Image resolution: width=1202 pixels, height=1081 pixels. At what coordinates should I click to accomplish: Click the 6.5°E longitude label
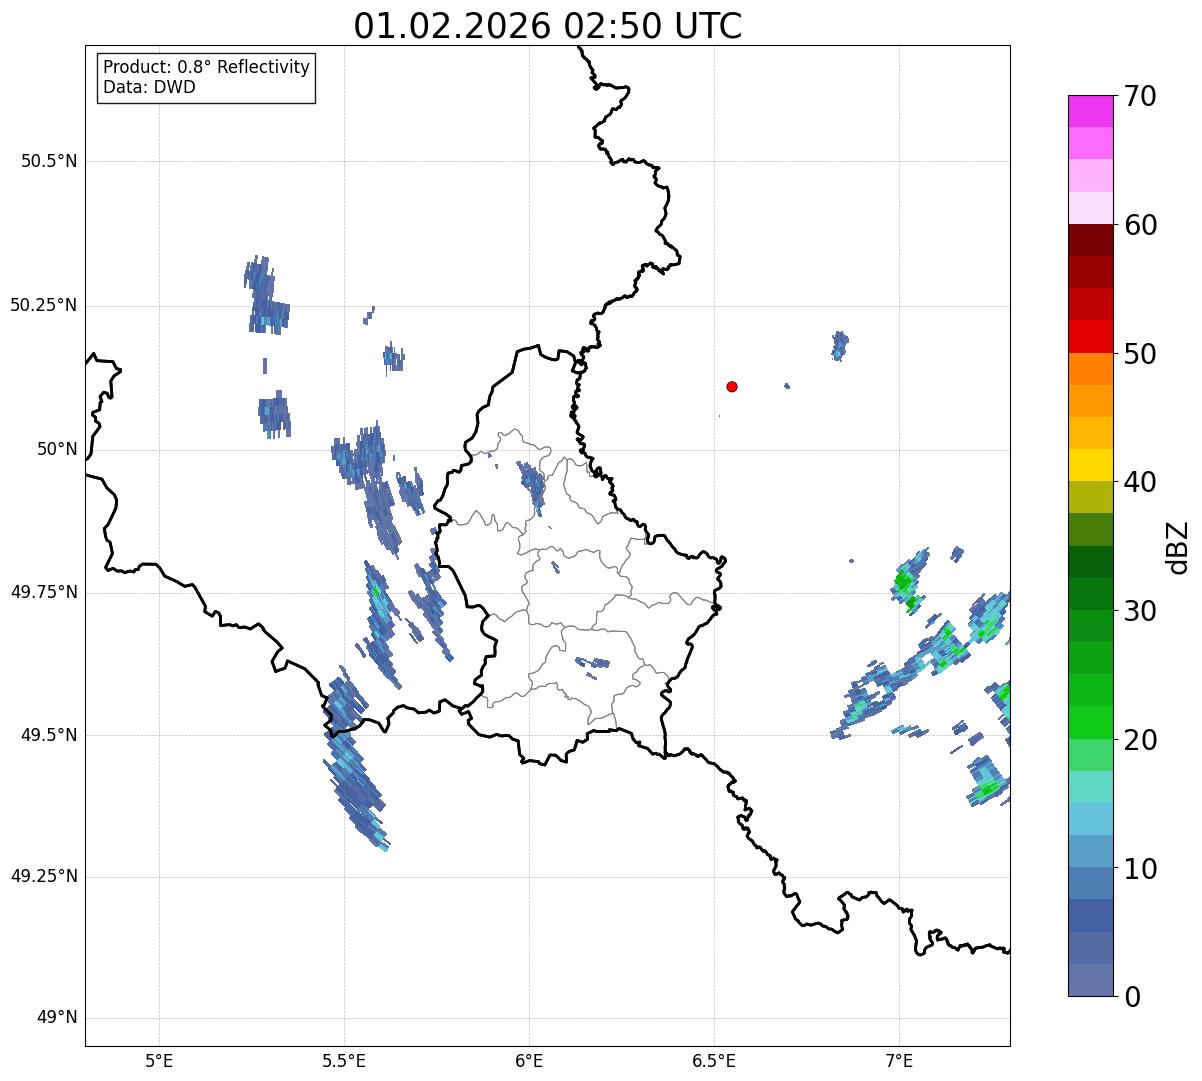coord(714,1061)
